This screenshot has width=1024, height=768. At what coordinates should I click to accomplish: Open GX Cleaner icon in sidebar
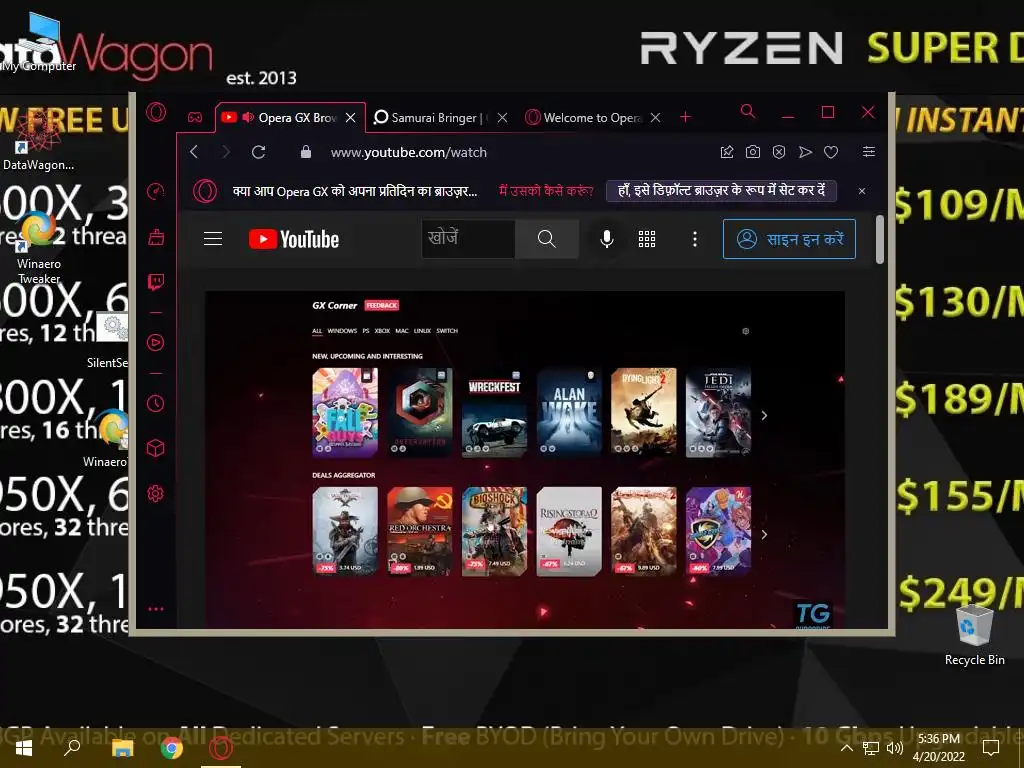155,237
